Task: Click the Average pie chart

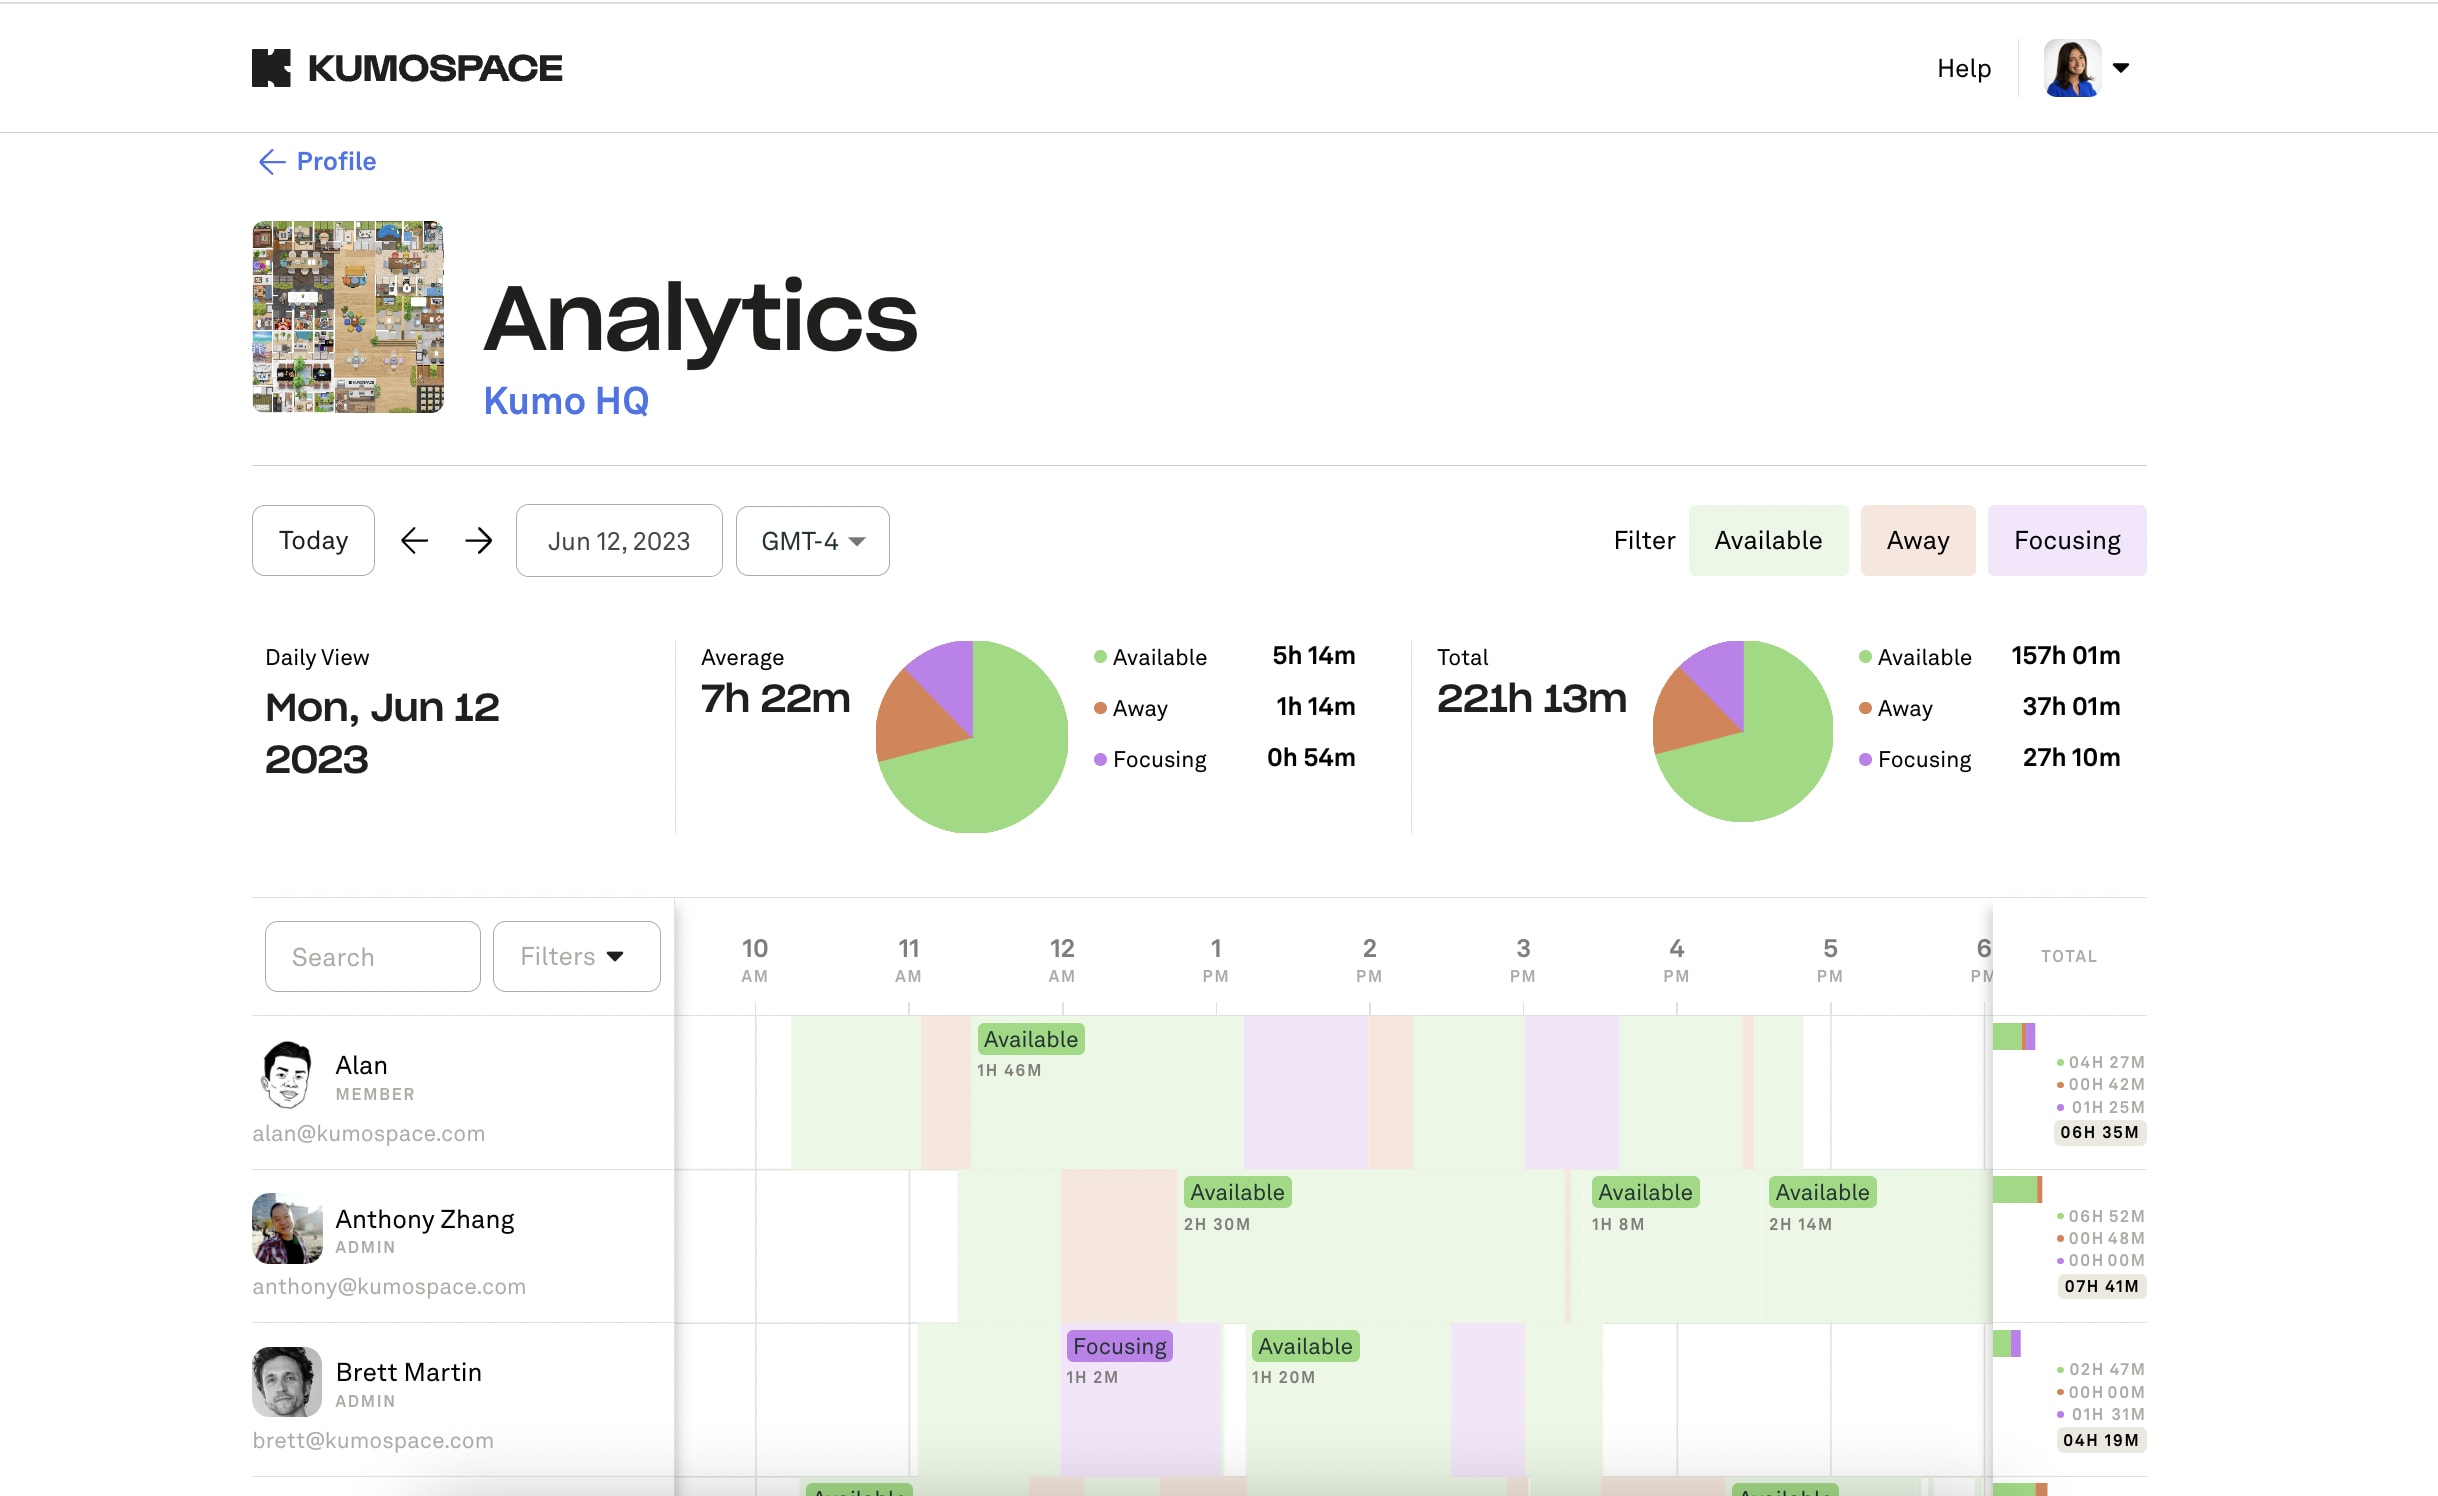Action: (972, 737)
